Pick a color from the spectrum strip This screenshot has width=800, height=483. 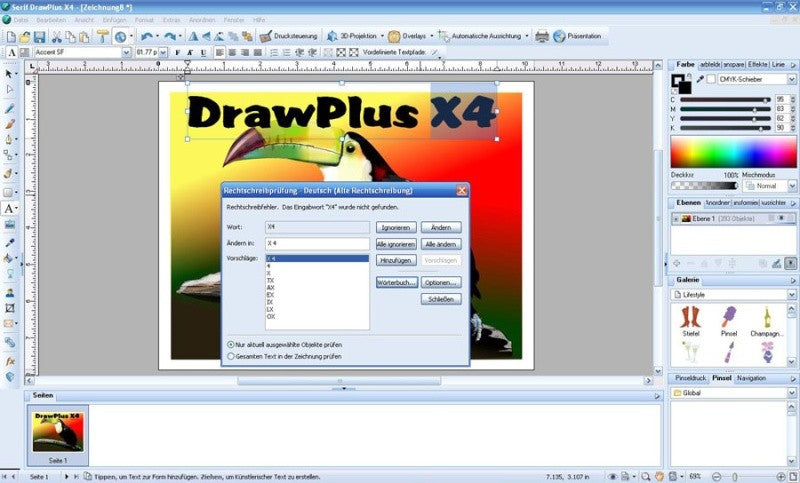[733, 152]
